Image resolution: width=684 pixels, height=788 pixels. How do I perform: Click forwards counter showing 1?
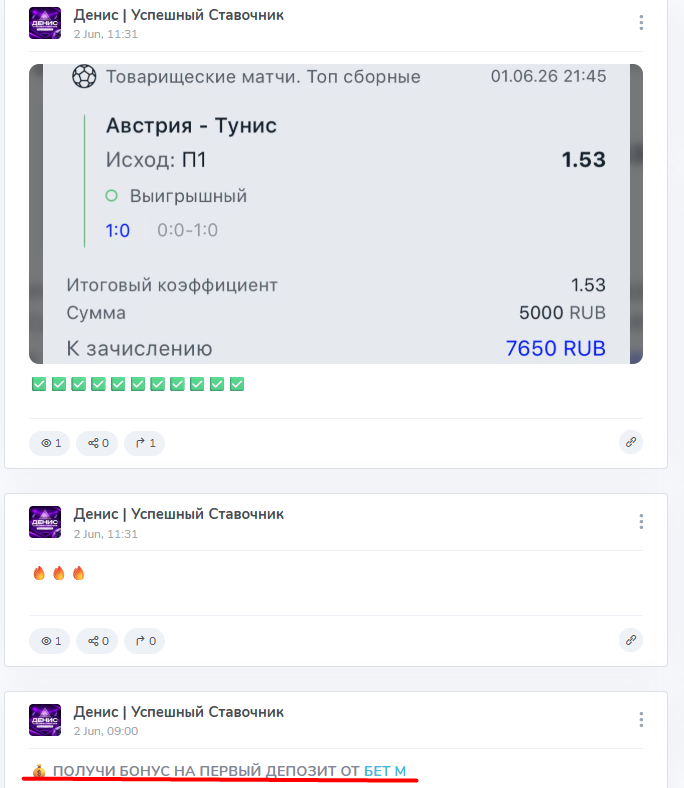pyautogui.click(x=145, y=443)
